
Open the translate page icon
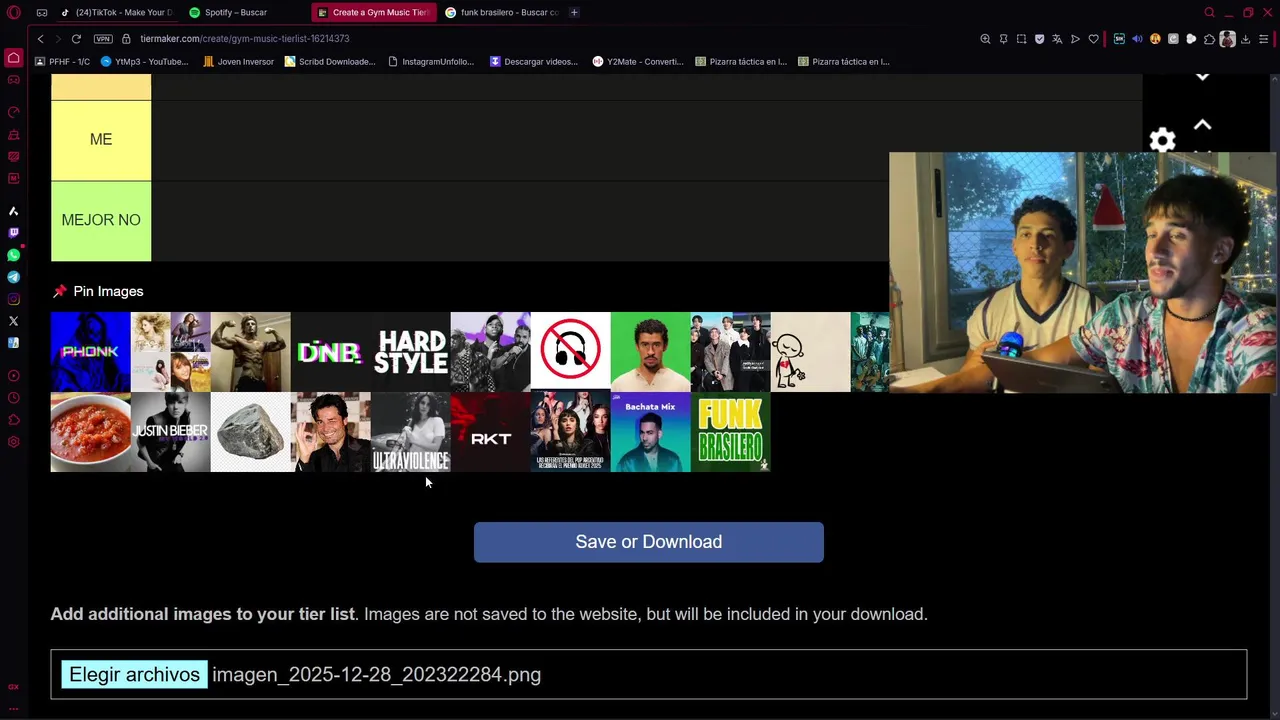coord(1057,39)
